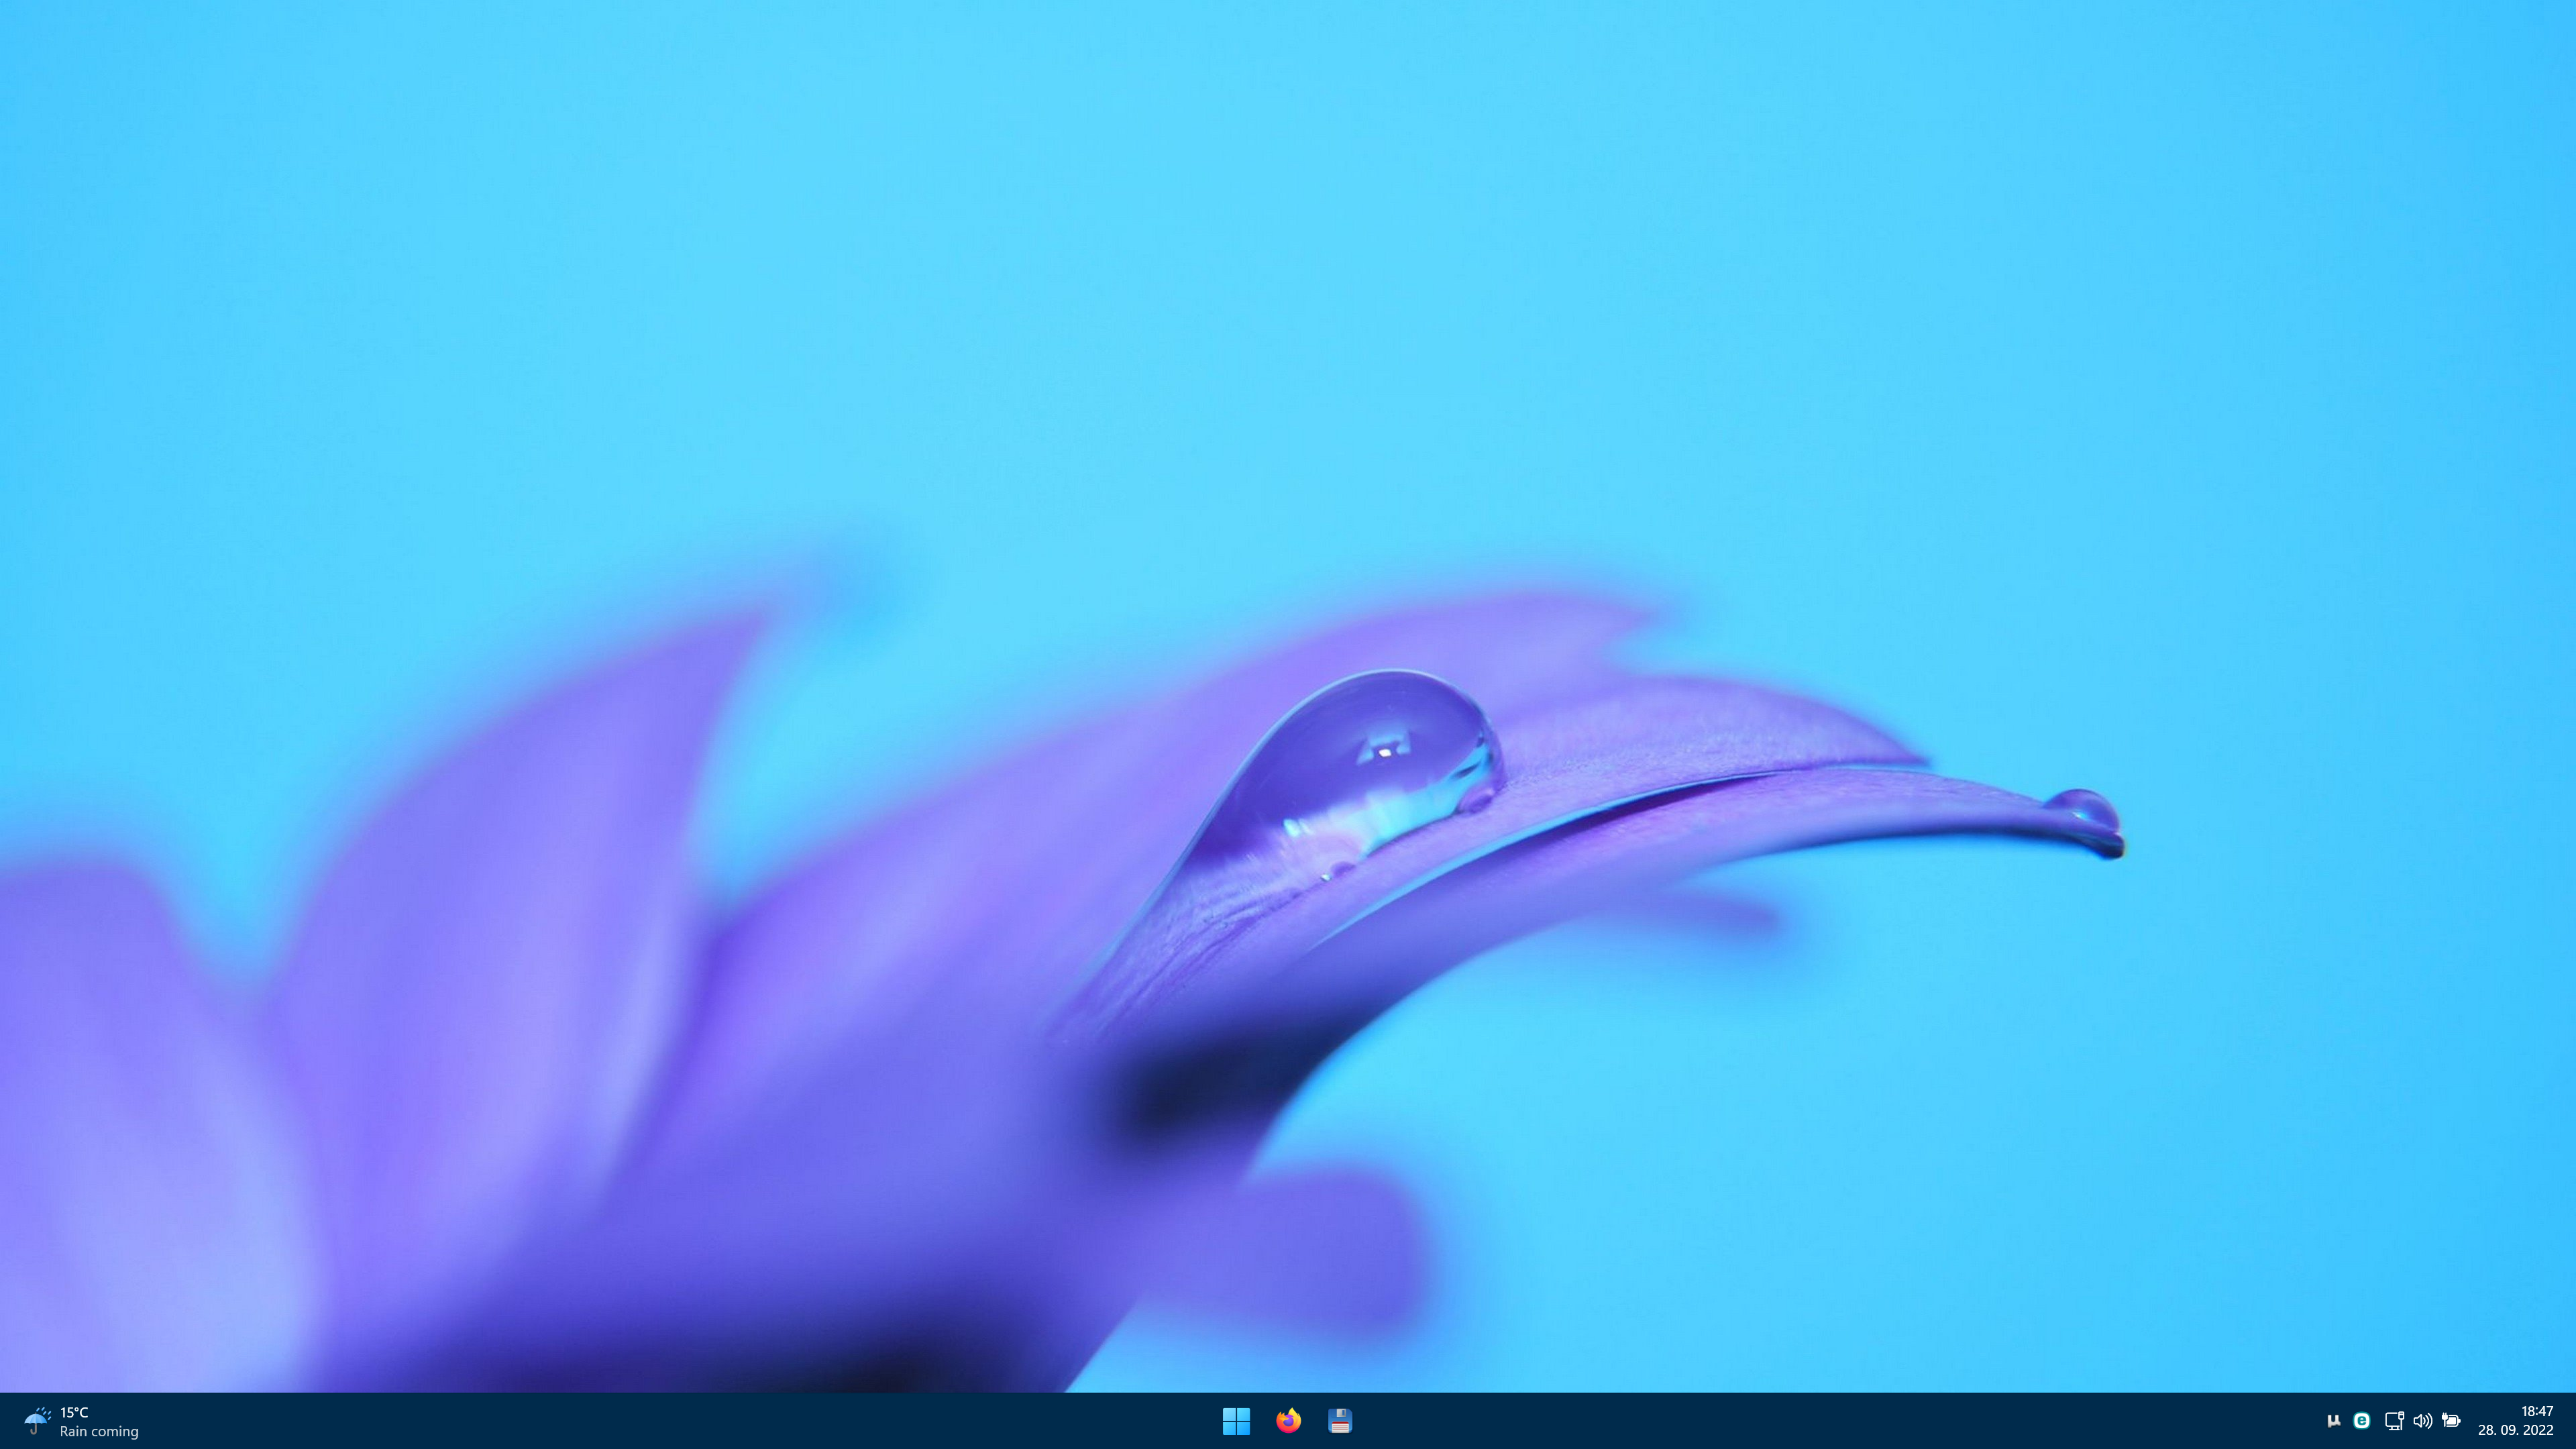Click the umbrella weather icon

37,1420
